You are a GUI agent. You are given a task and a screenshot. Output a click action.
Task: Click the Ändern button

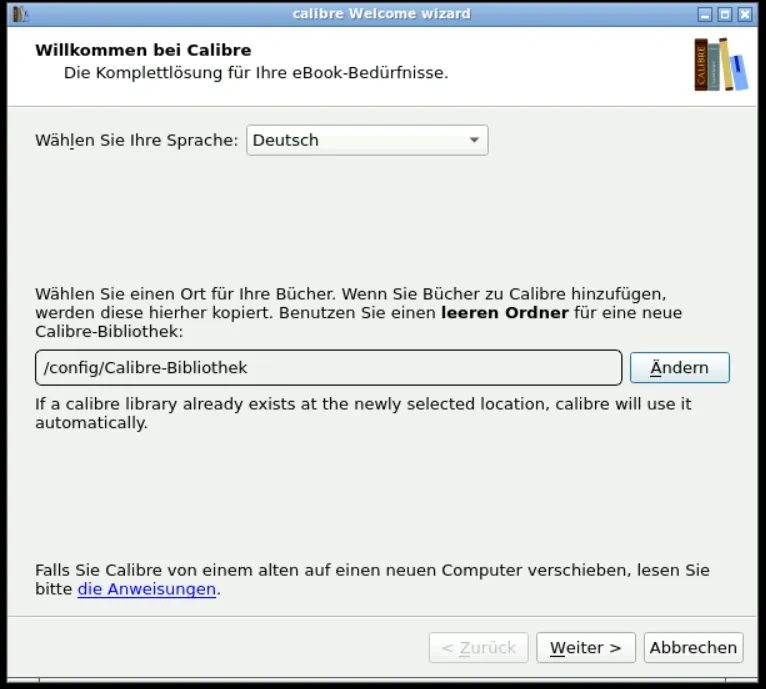click(679, 367)
